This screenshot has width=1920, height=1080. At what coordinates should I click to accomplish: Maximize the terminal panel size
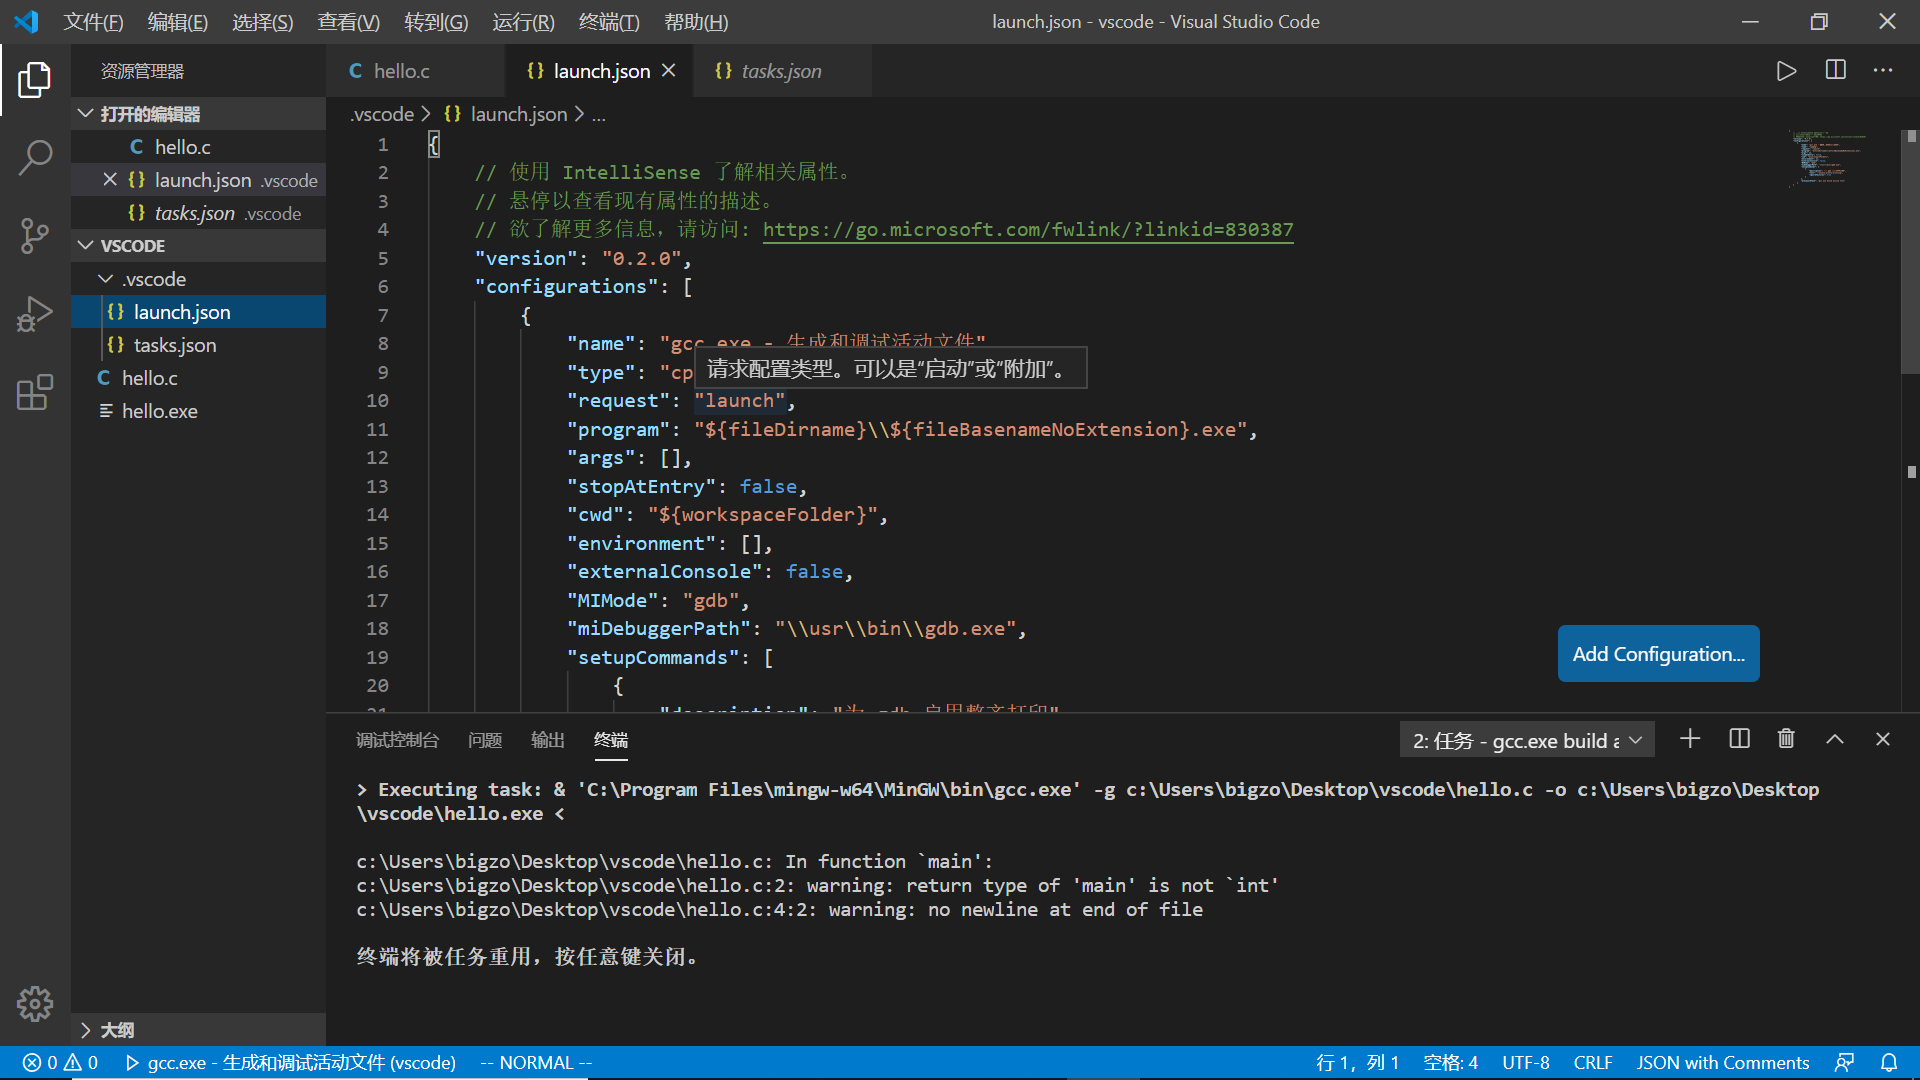pos(1835,739)
